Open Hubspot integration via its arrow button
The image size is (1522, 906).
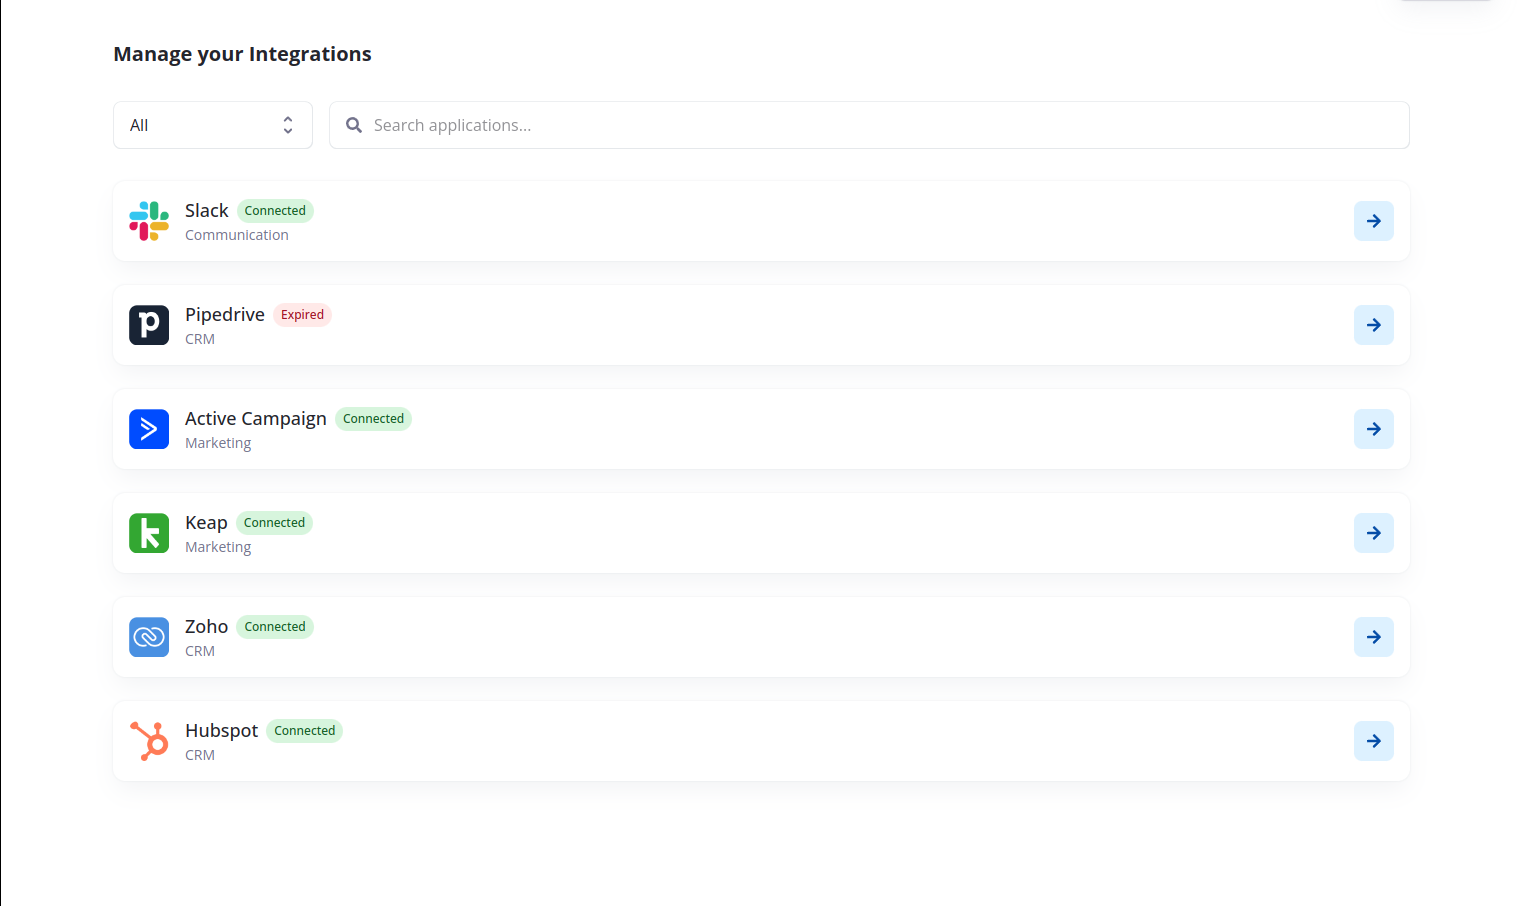coord(1374,741)
